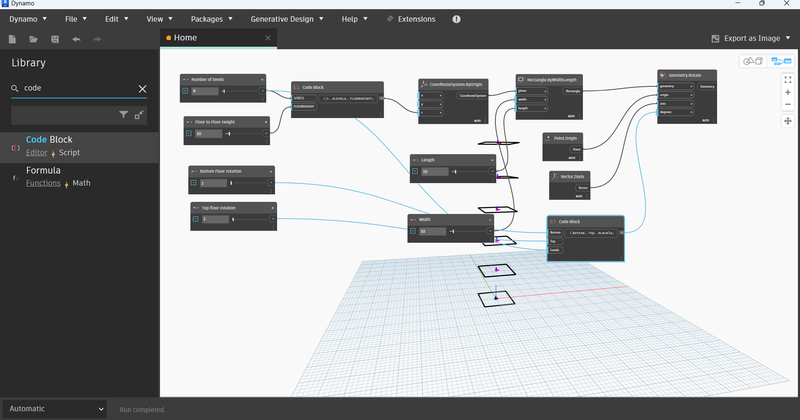
Task: Click the Vector output port on Vector.ZAxis
Action: 583,188
